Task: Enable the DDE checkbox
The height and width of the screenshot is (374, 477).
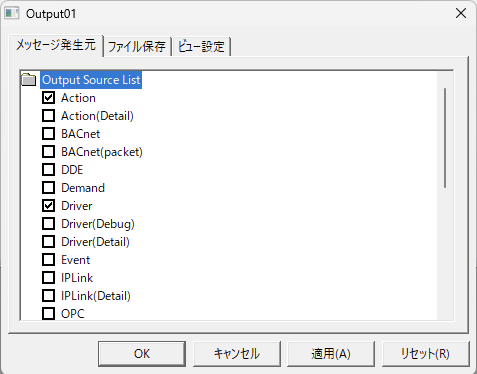Action: pyautogui.click(x=49, y=170)
